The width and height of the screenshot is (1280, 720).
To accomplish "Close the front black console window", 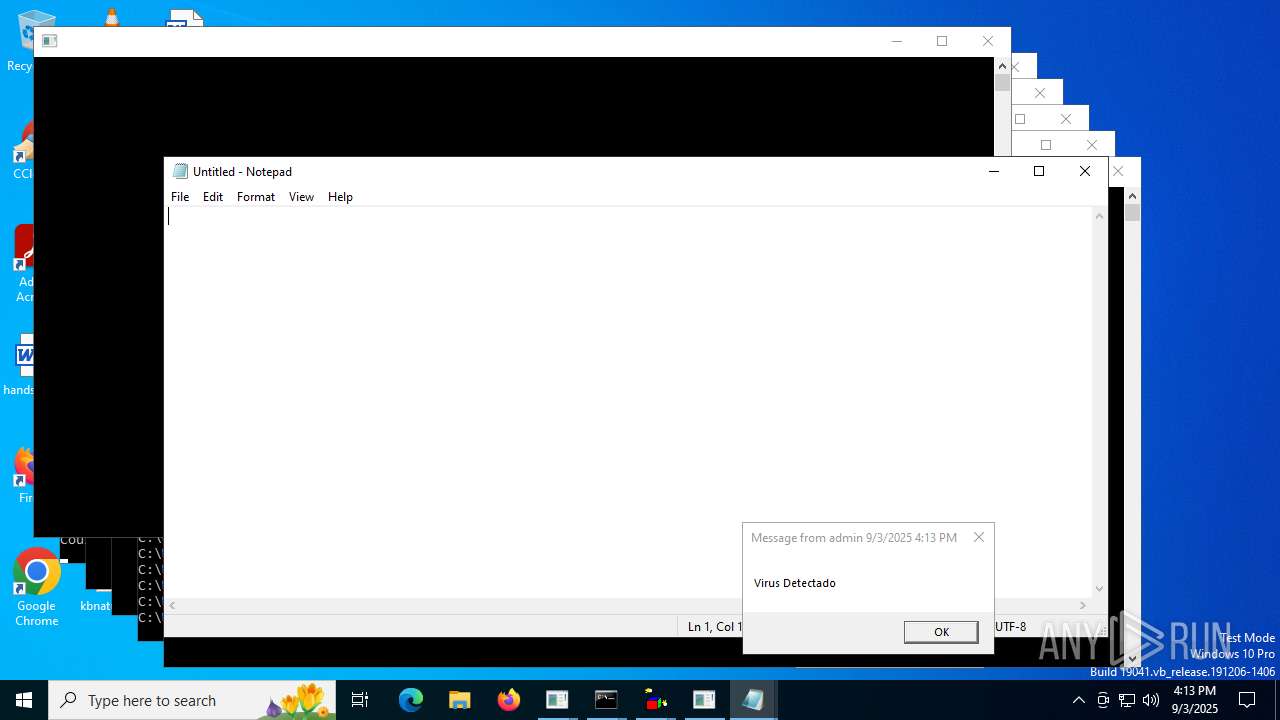I will coord(988,41).
